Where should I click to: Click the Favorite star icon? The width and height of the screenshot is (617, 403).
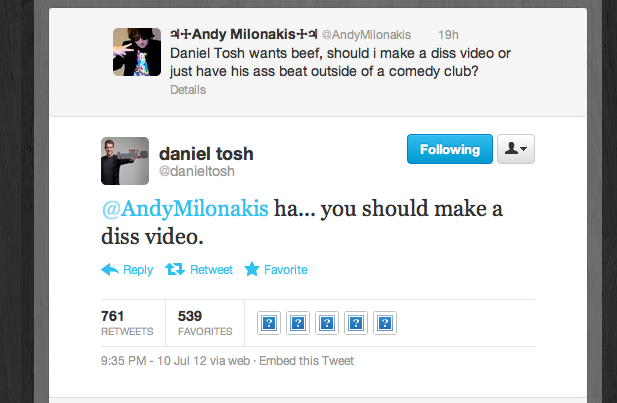coord(252,269)
